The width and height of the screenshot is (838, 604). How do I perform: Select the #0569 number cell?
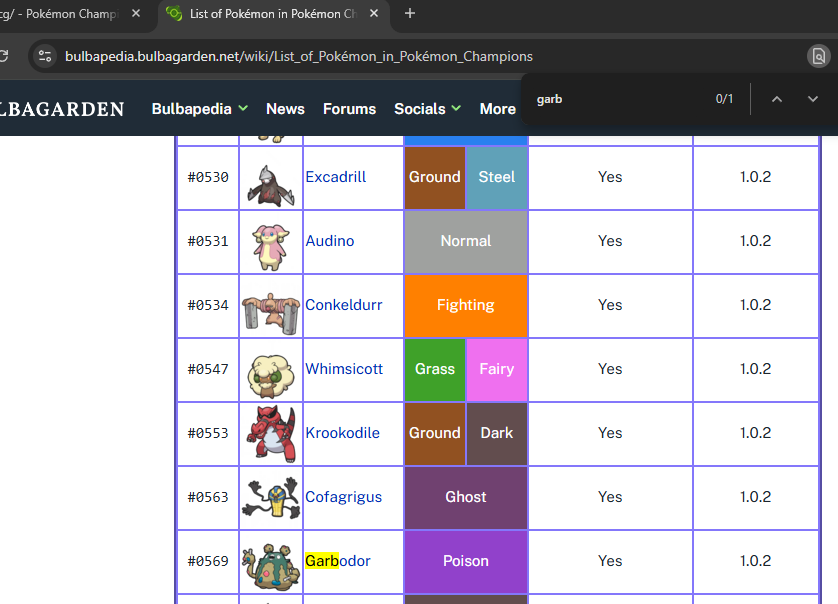pos(208,561)
